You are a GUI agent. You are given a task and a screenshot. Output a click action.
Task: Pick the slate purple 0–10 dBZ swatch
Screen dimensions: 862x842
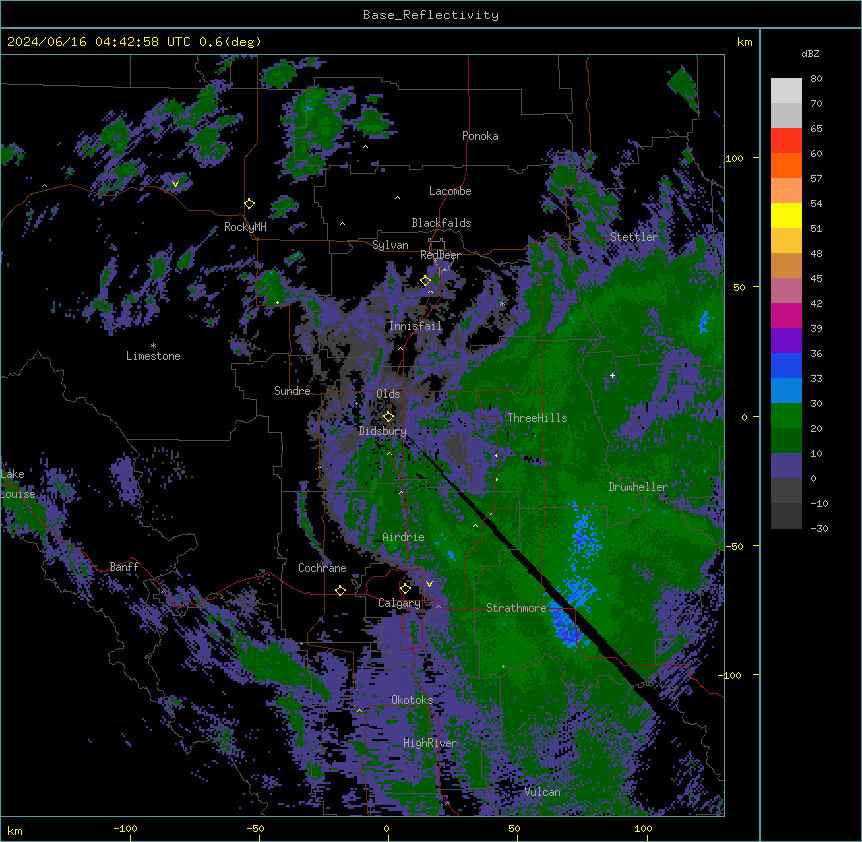tap(786, 466)
